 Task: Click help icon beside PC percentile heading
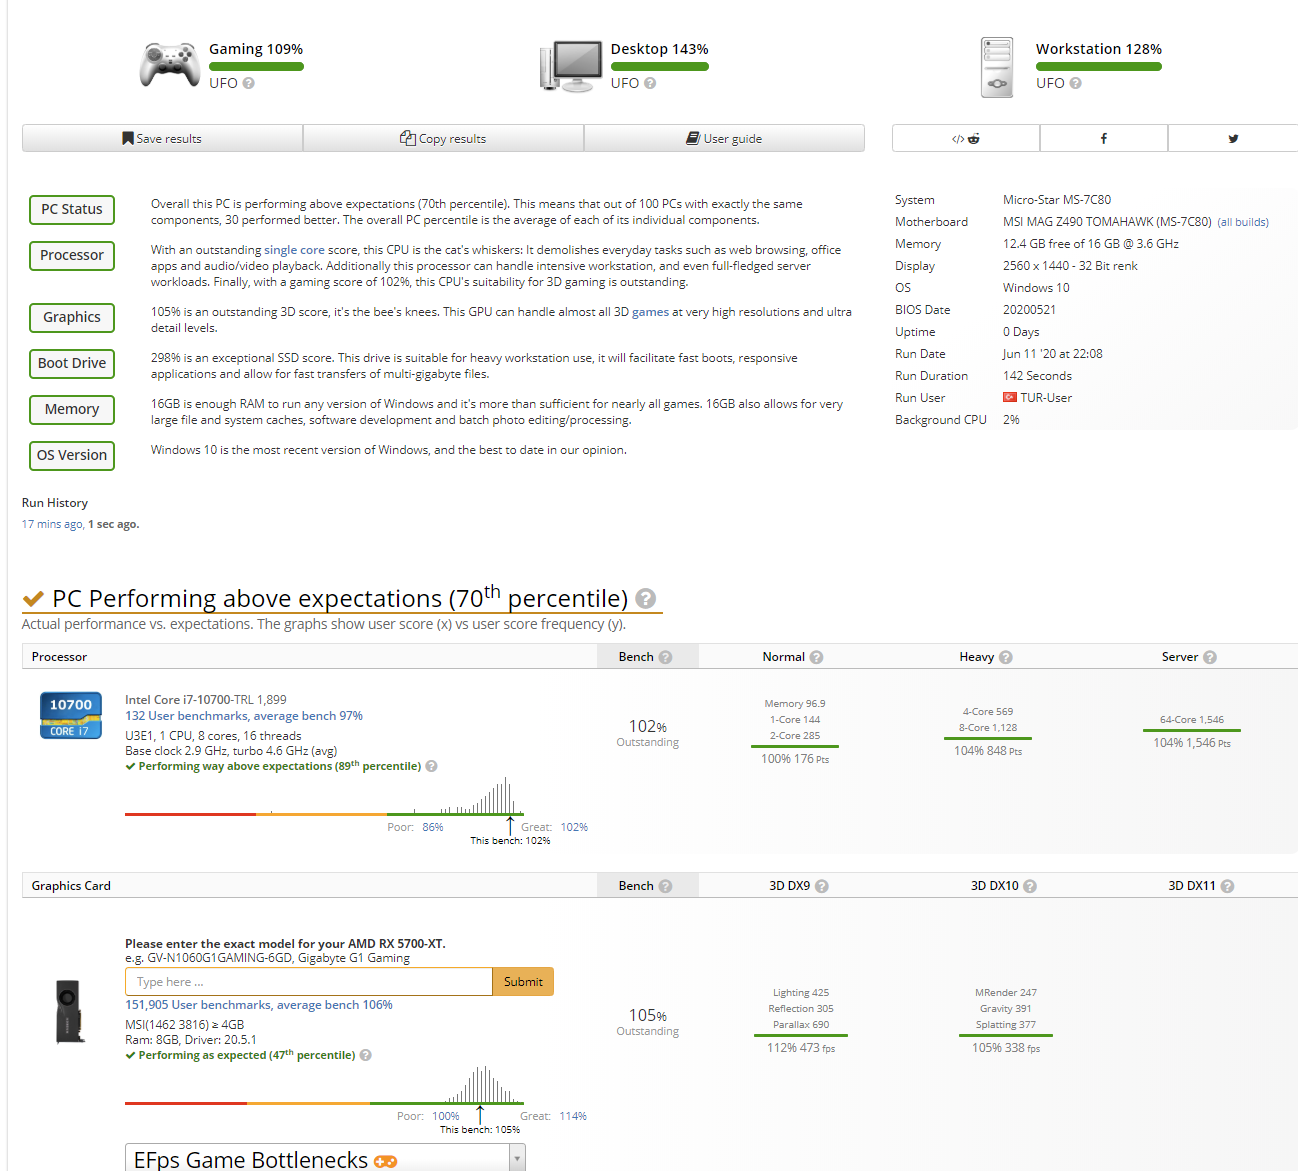pos(646,598)
